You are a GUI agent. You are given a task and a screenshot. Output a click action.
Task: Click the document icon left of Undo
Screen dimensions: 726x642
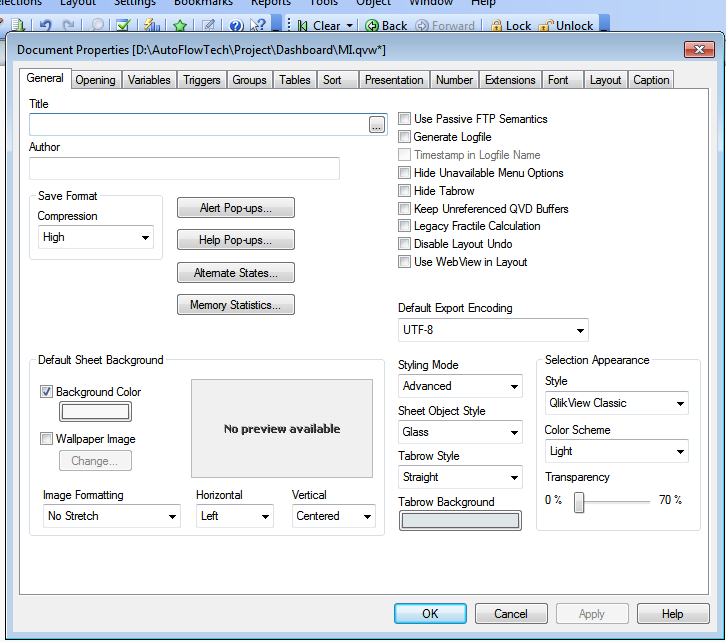click(x=18, y=25)
